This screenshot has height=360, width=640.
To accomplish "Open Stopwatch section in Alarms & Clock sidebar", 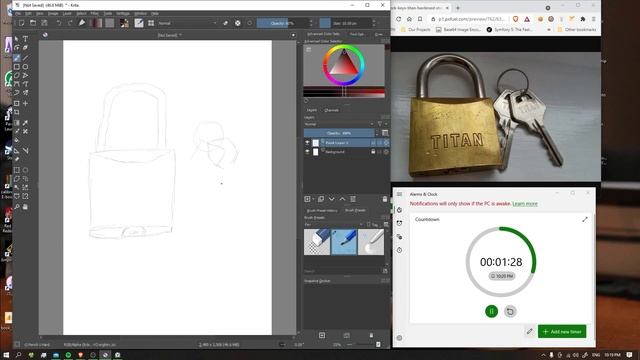I will tap(400, 250).
